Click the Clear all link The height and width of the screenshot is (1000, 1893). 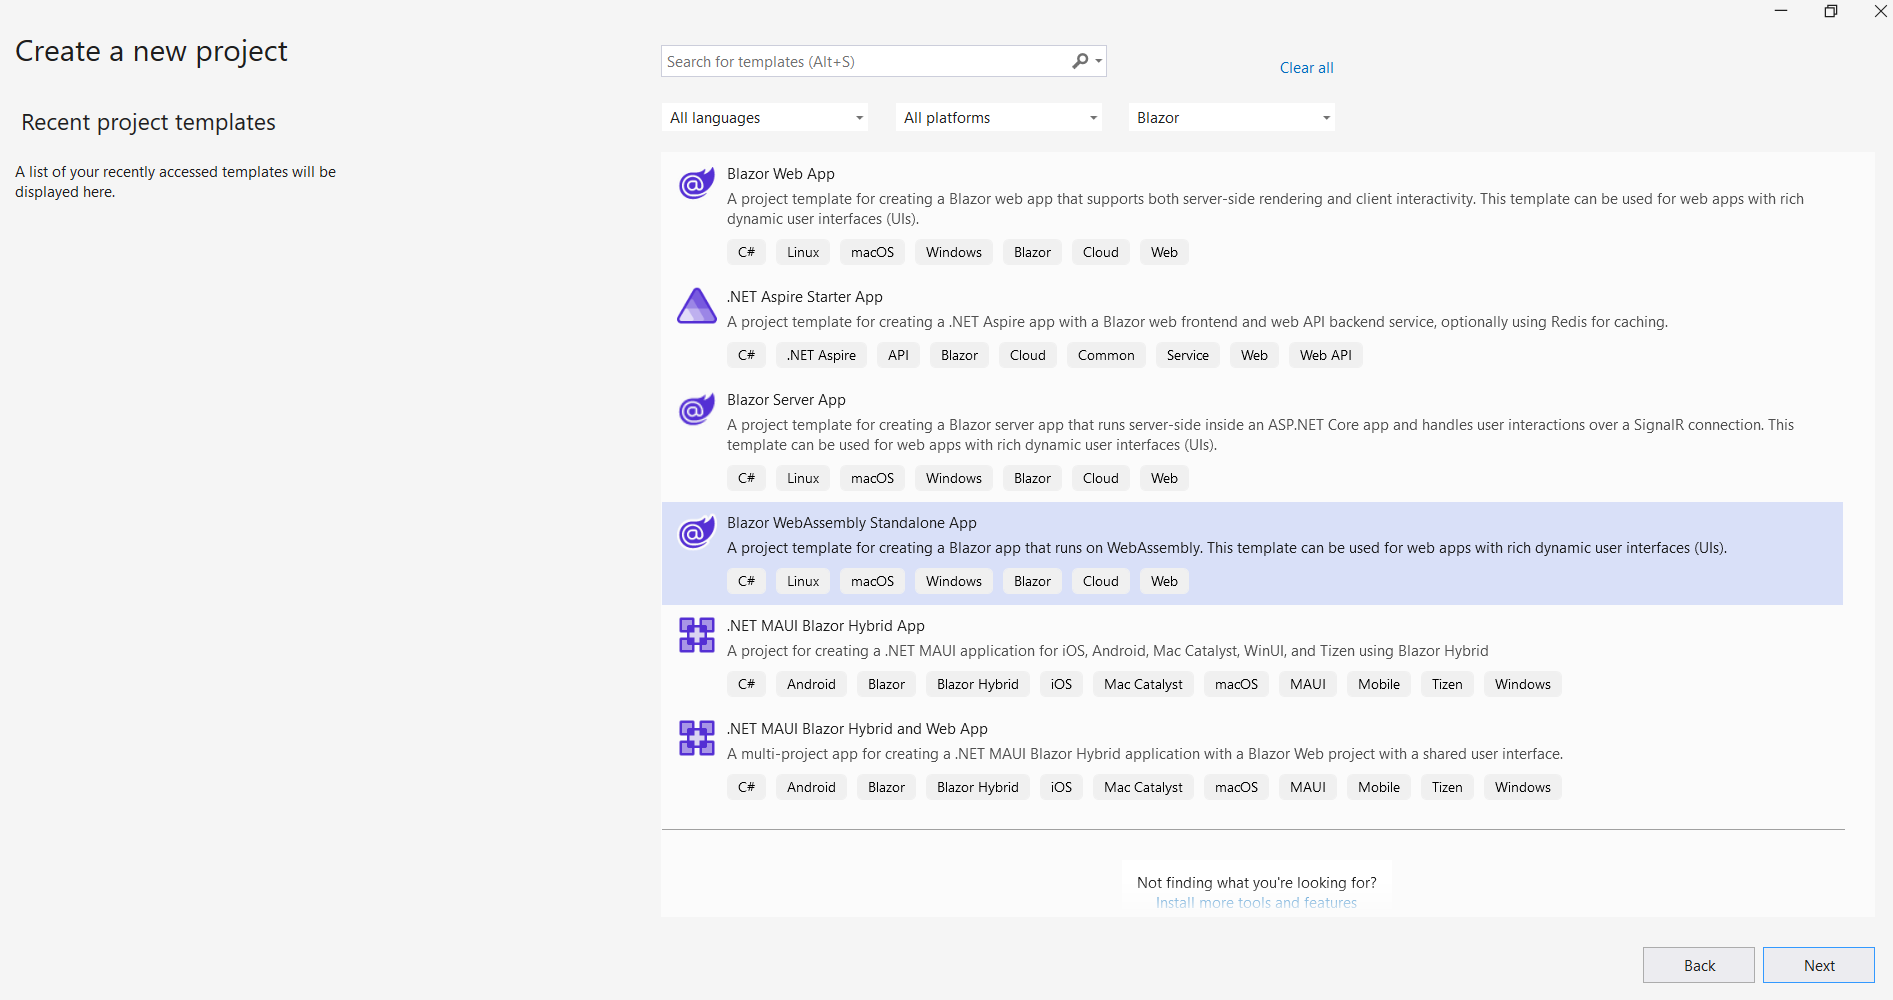(1306, 67)
